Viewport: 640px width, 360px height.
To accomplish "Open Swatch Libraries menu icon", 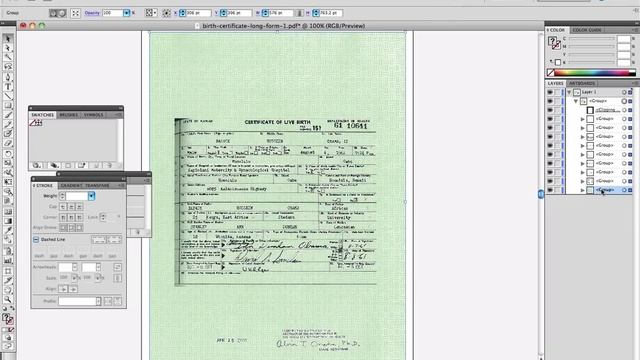I will pyautogui.click(x=37, y=165).
